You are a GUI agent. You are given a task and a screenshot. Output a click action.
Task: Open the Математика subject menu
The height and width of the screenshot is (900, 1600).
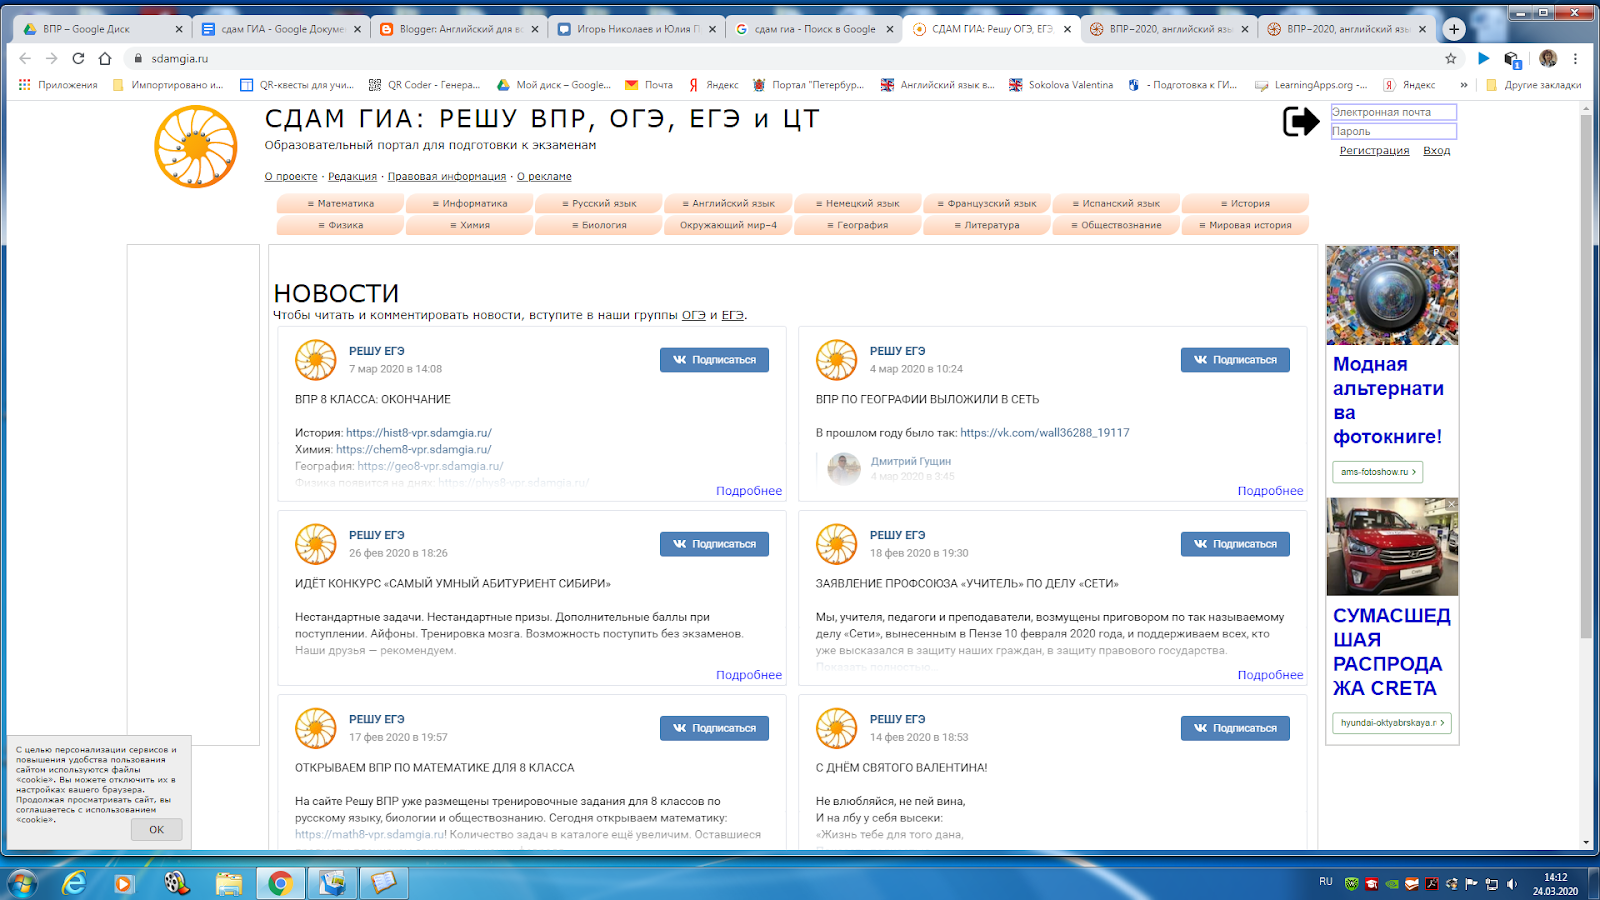(x=340, y=204)
